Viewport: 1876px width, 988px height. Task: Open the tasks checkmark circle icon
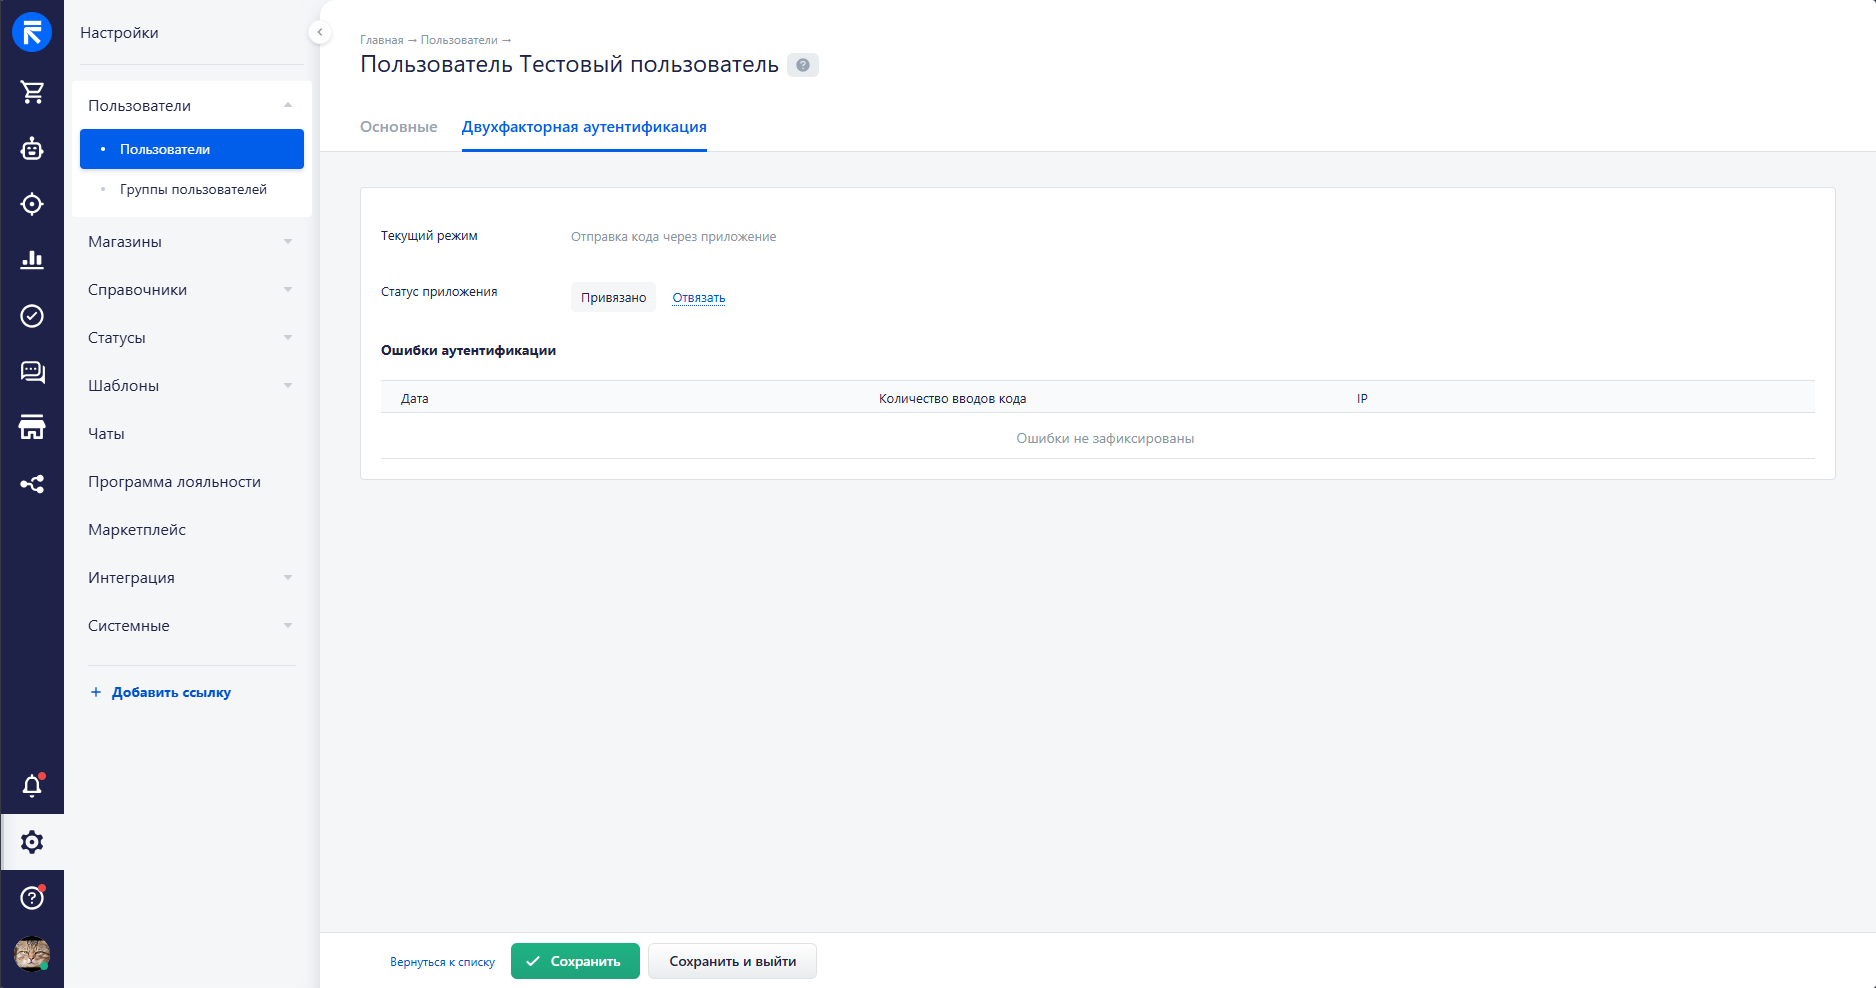pyautogui.click(x=32, y=316)
